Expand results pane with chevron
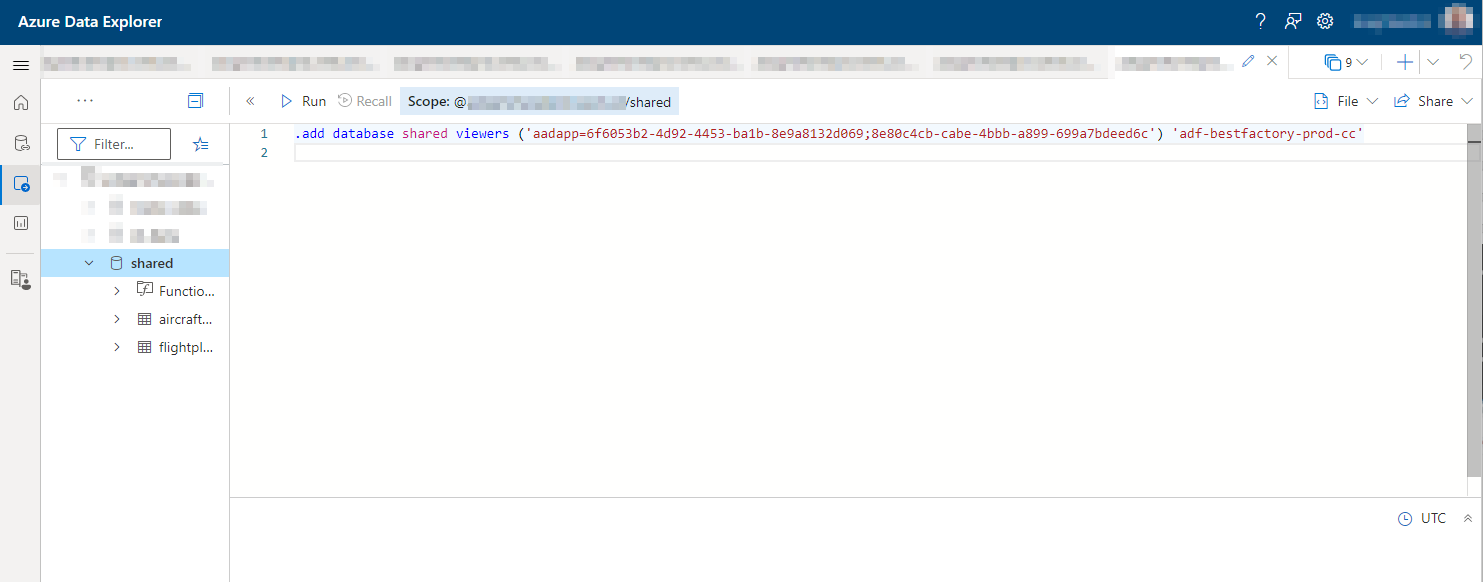The image size is (1483, 582). pyautogui.click(x=1468, y=518)
